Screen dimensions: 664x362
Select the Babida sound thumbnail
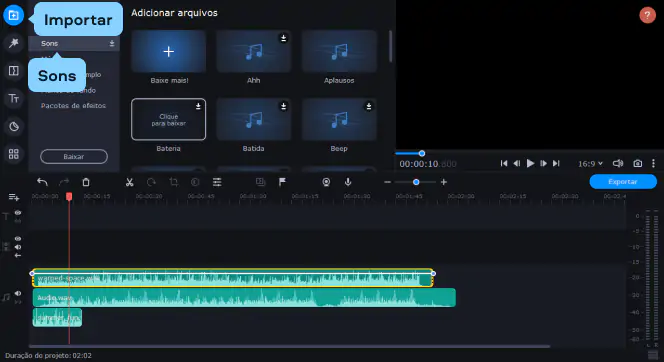[254, 119]
